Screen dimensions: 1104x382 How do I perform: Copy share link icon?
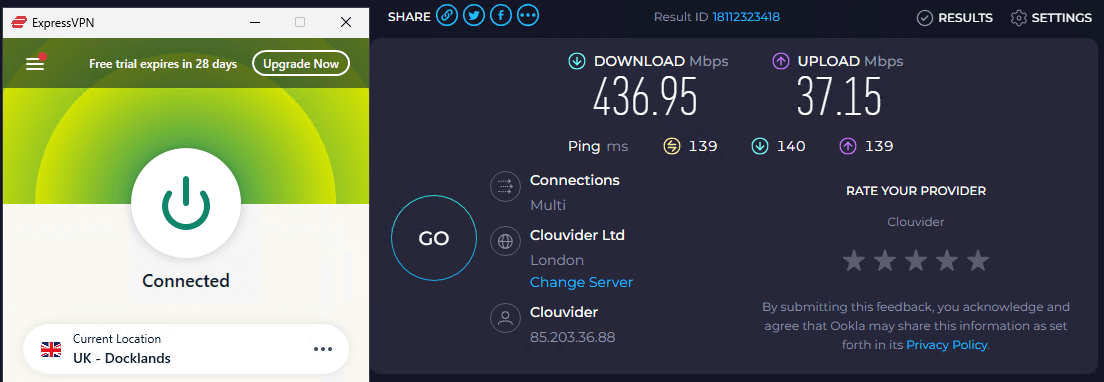point(446,16)
